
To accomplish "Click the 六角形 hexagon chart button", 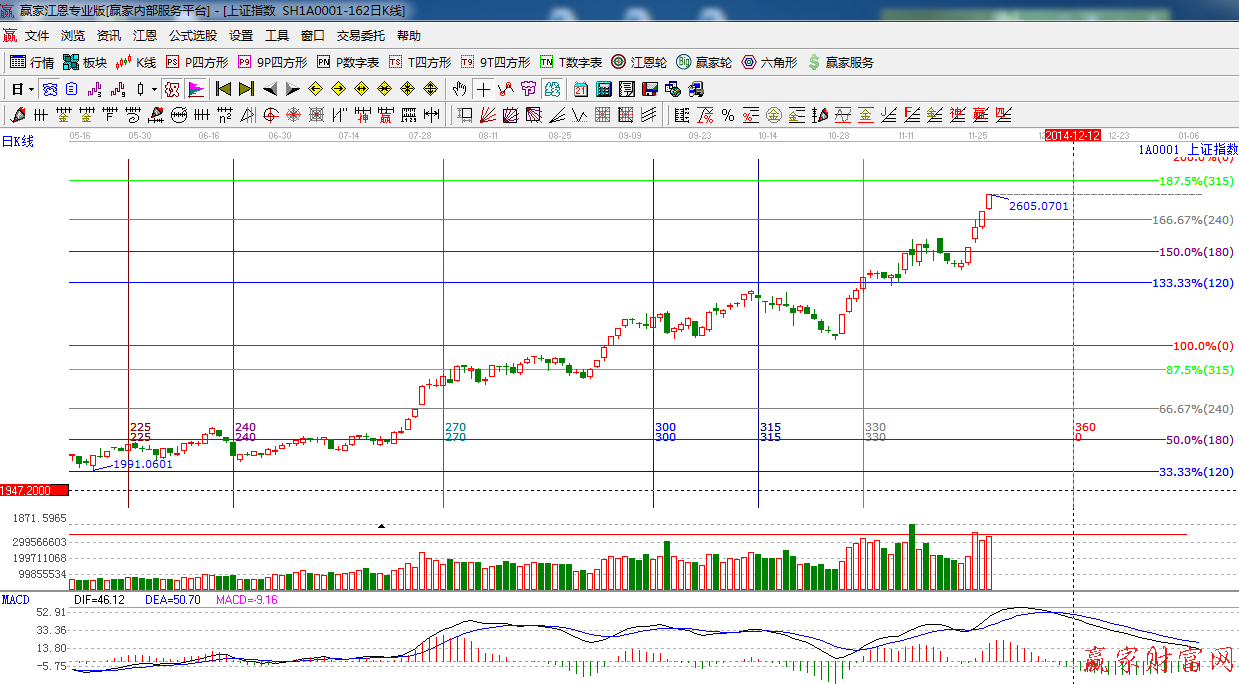I will tap(768, 62).
